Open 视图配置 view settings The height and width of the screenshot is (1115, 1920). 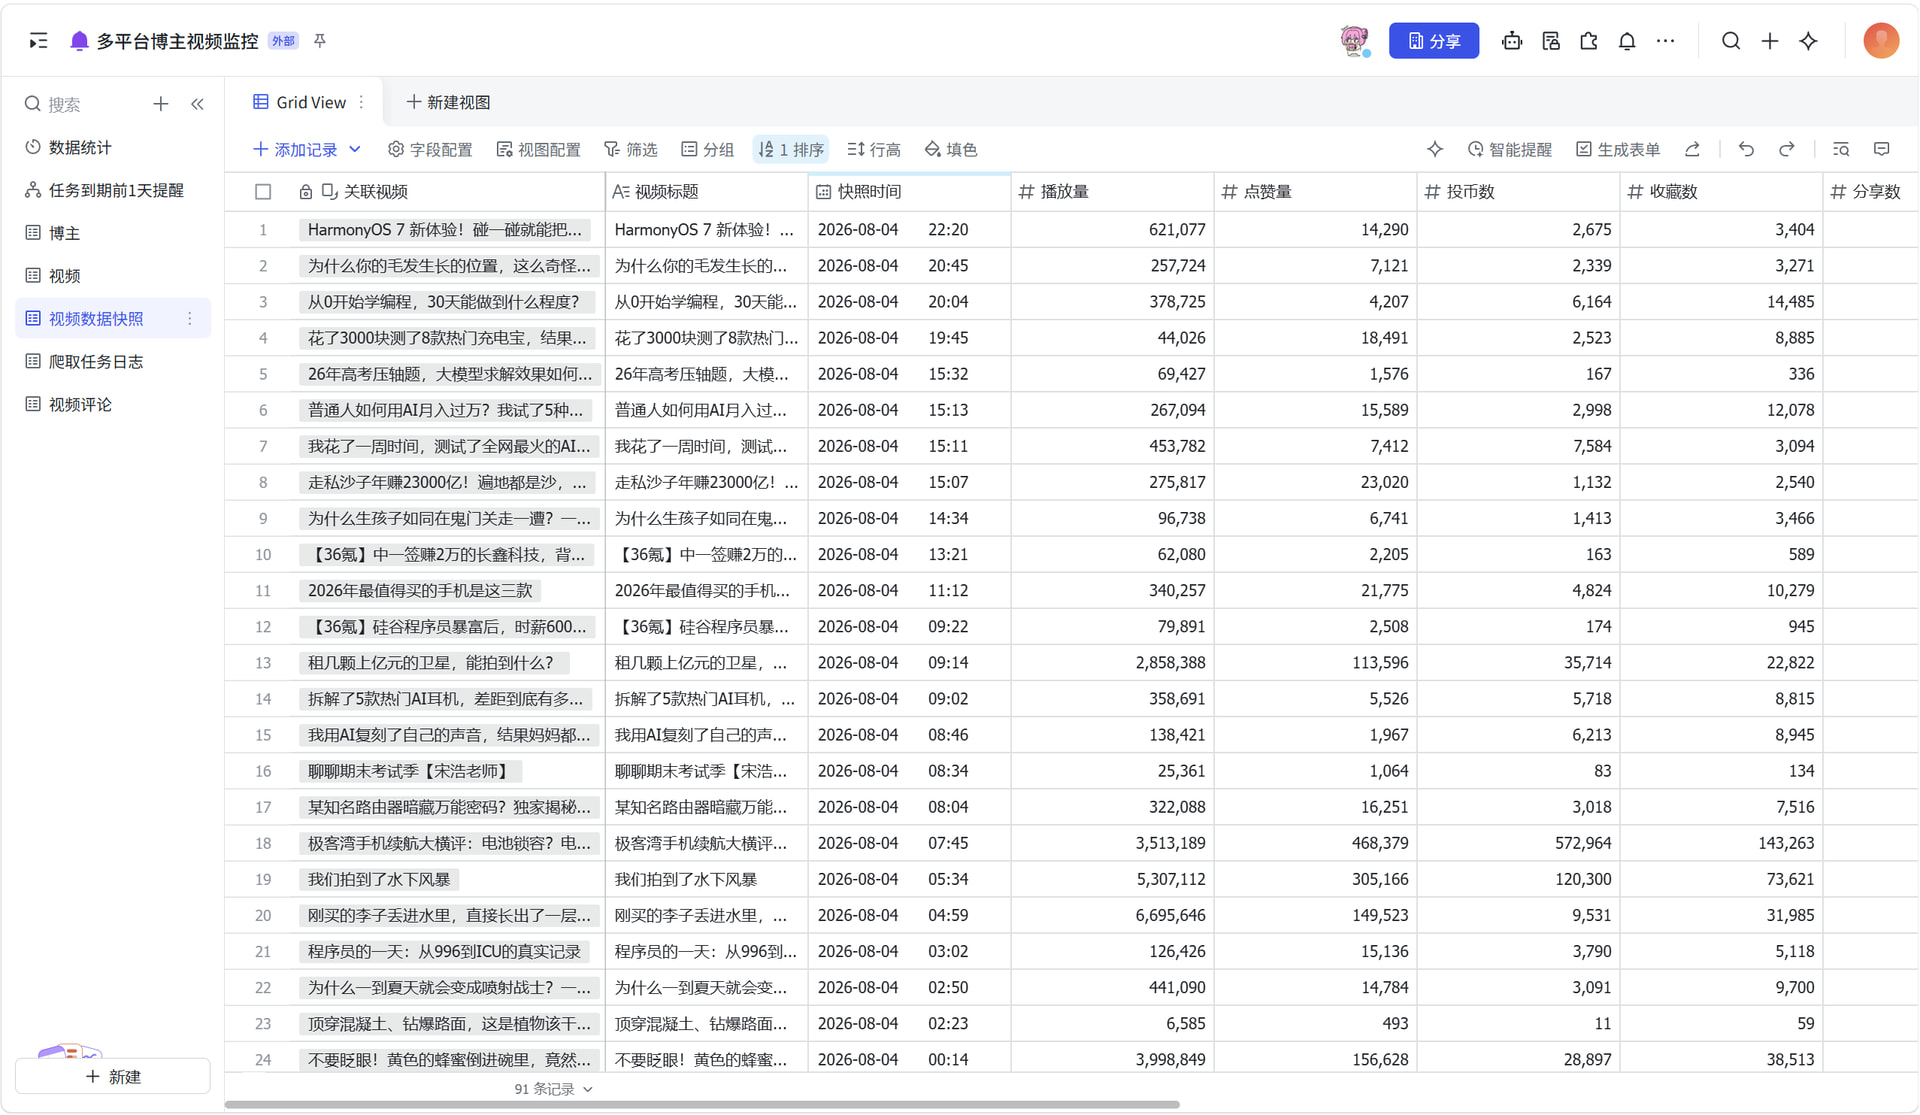click(x=538, y=149)
